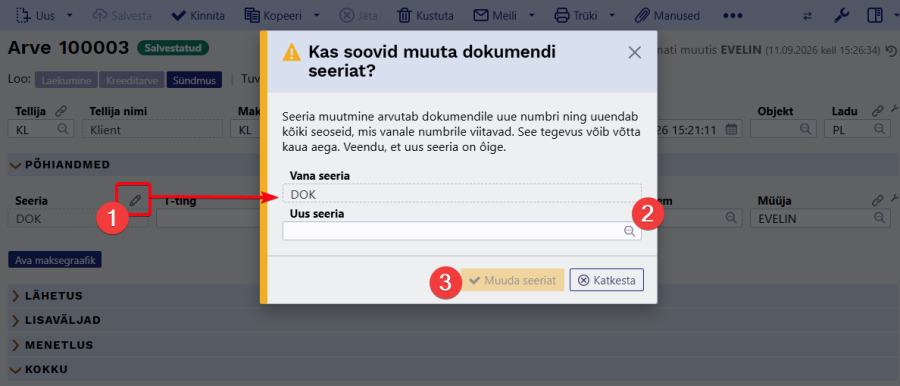Click the search icon in Uus seeria field
Image resolution: width=900 pixels, height=386 pixels.
pyautogui.click(x=630, y=231)
